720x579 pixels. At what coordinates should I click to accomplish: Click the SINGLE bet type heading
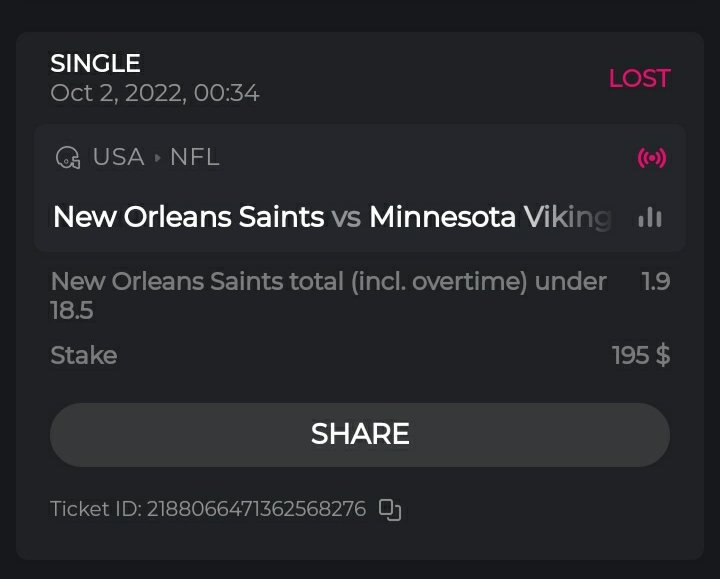click(x=95, y=64)
